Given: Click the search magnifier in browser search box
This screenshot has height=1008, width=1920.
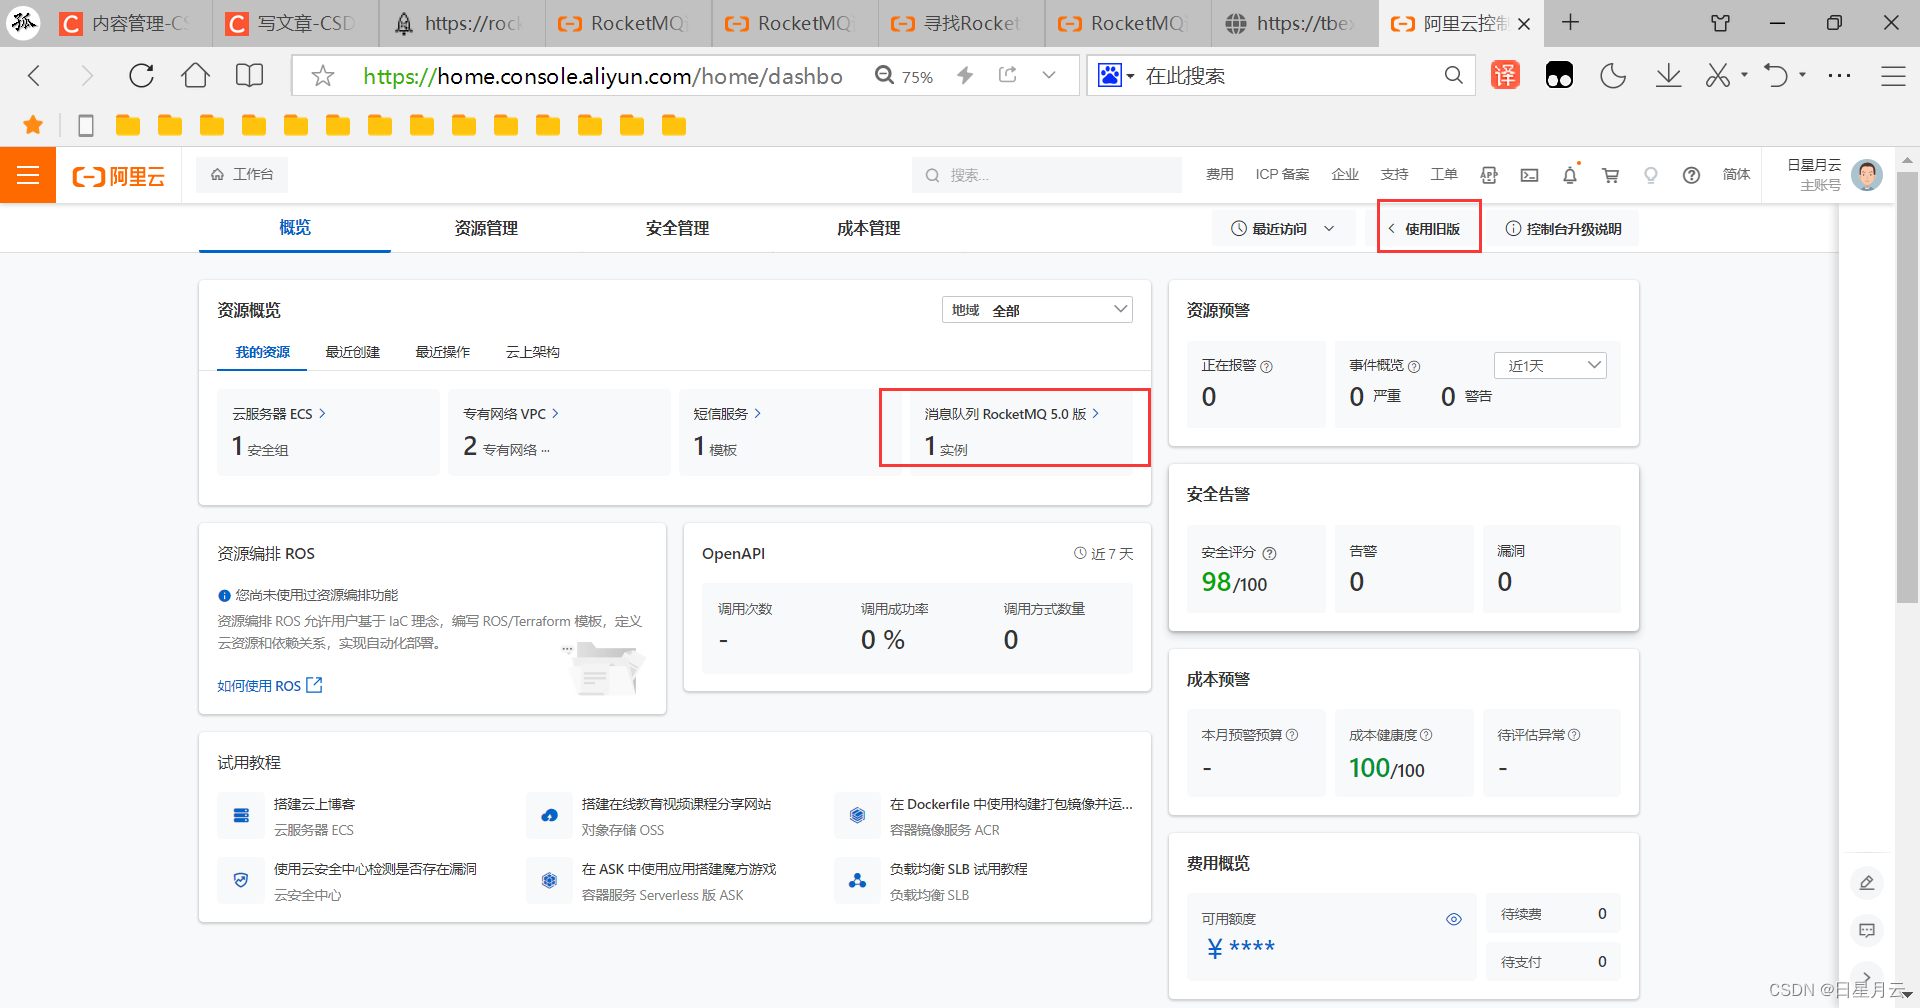Looking at the screenshot, I should pyautogui.click(x=1453, y=75).
